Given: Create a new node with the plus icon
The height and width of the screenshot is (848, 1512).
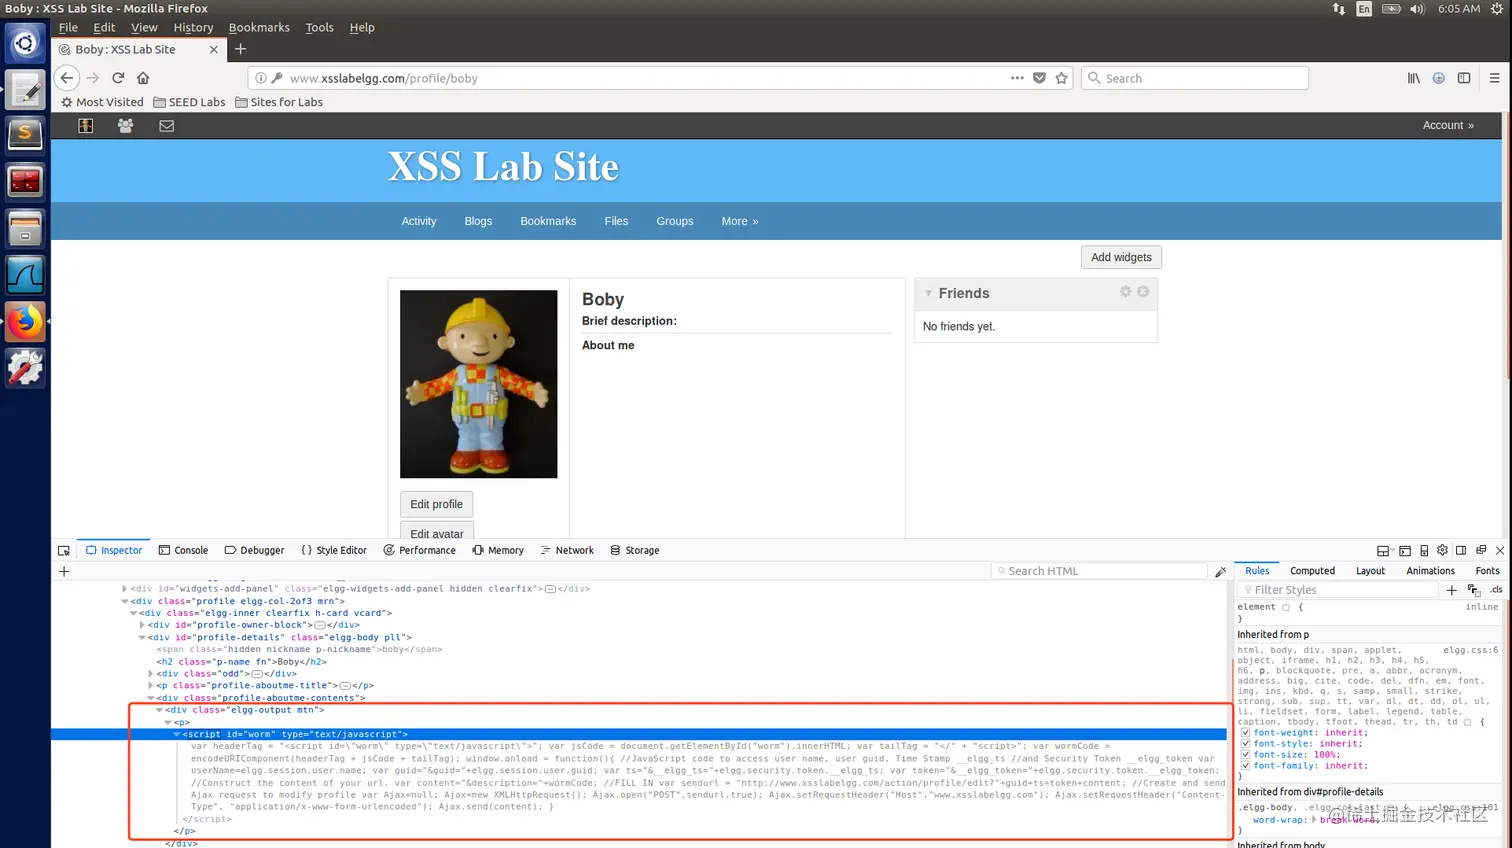Looking at the screenshot, I should coord(64,571).
